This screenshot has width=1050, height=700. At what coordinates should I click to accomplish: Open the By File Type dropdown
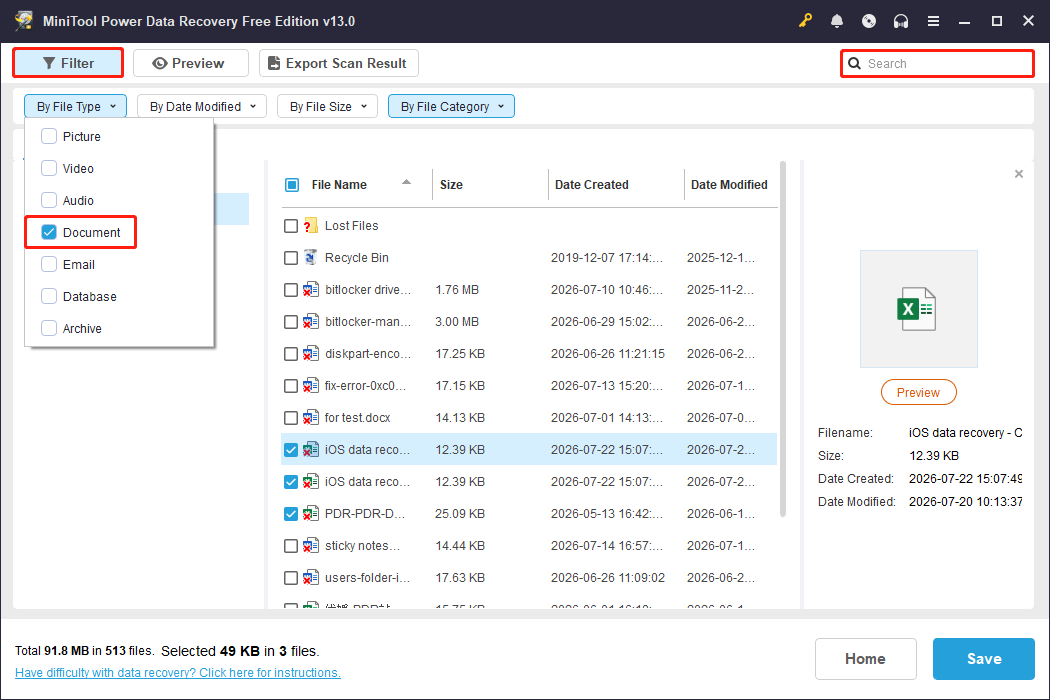(x=76, y=107)
